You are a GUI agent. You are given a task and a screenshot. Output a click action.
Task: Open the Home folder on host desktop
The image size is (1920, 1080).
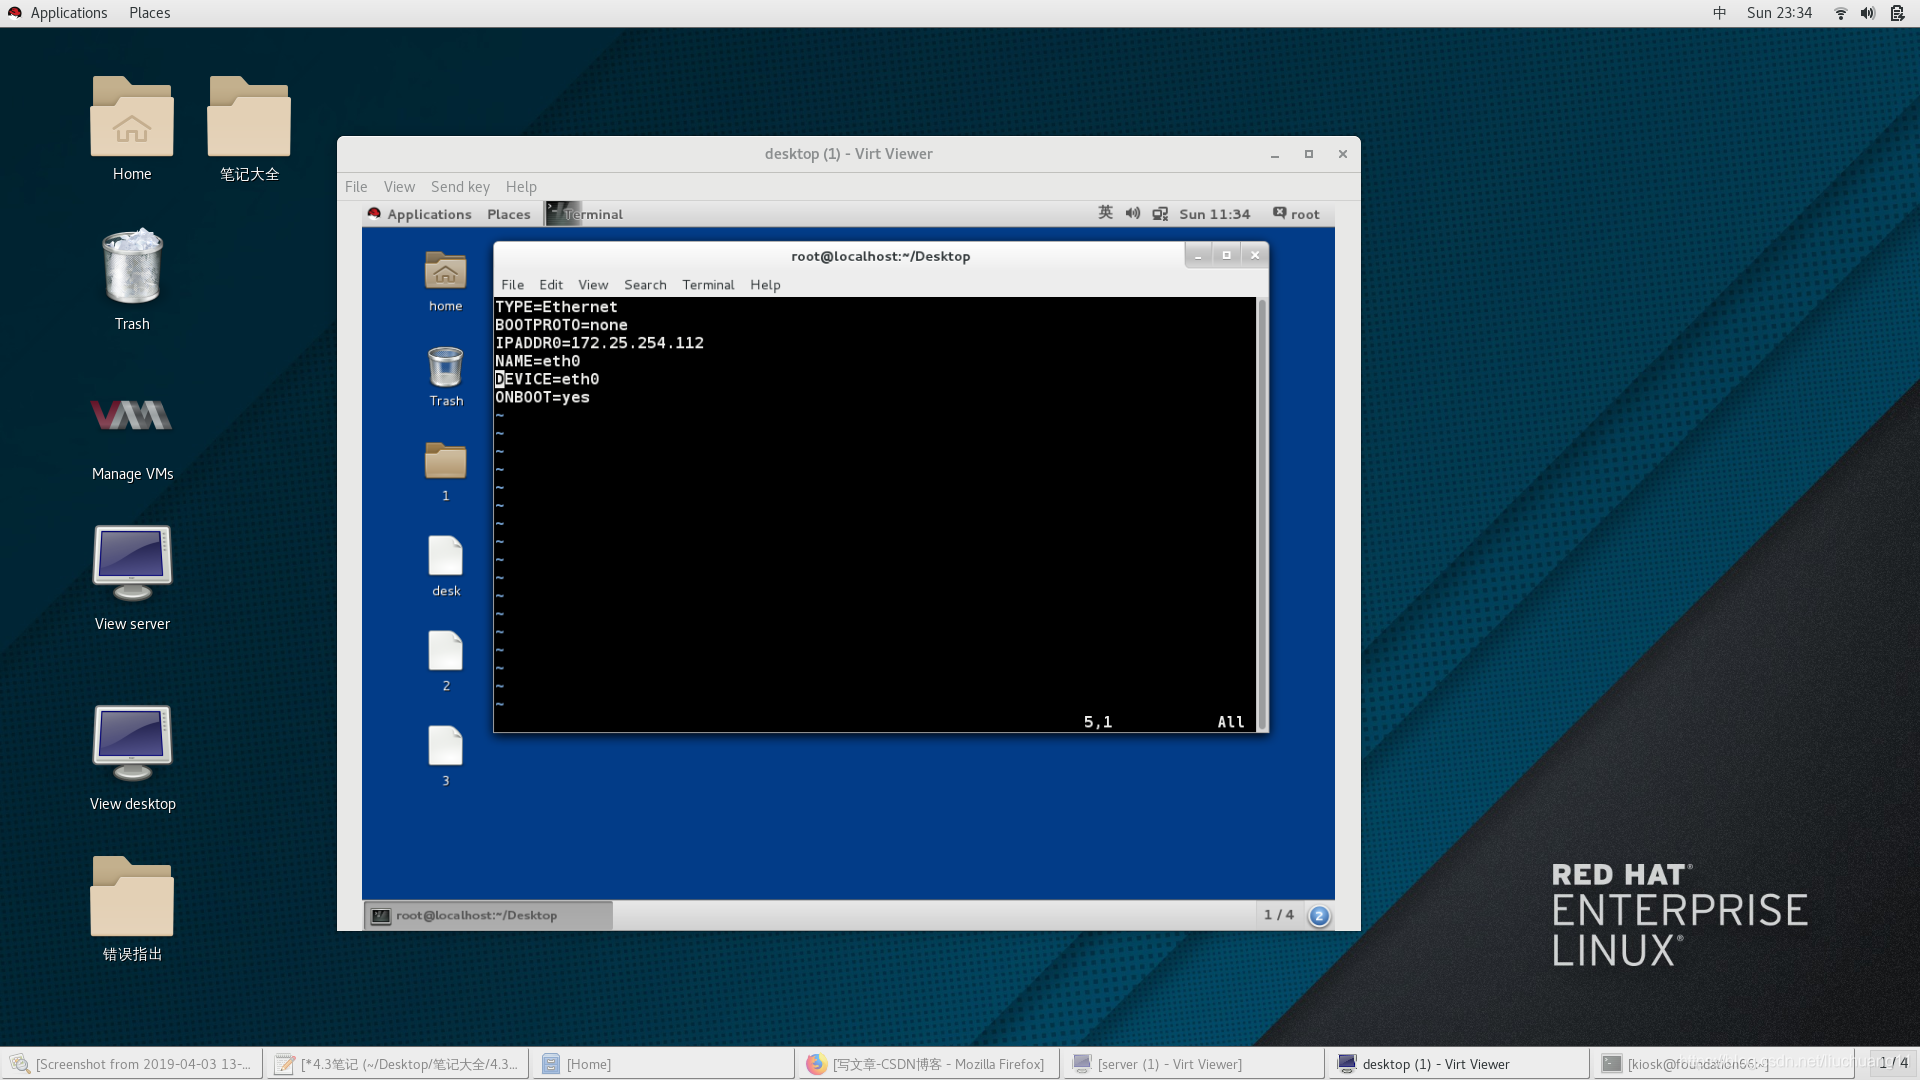coord(132,117)
